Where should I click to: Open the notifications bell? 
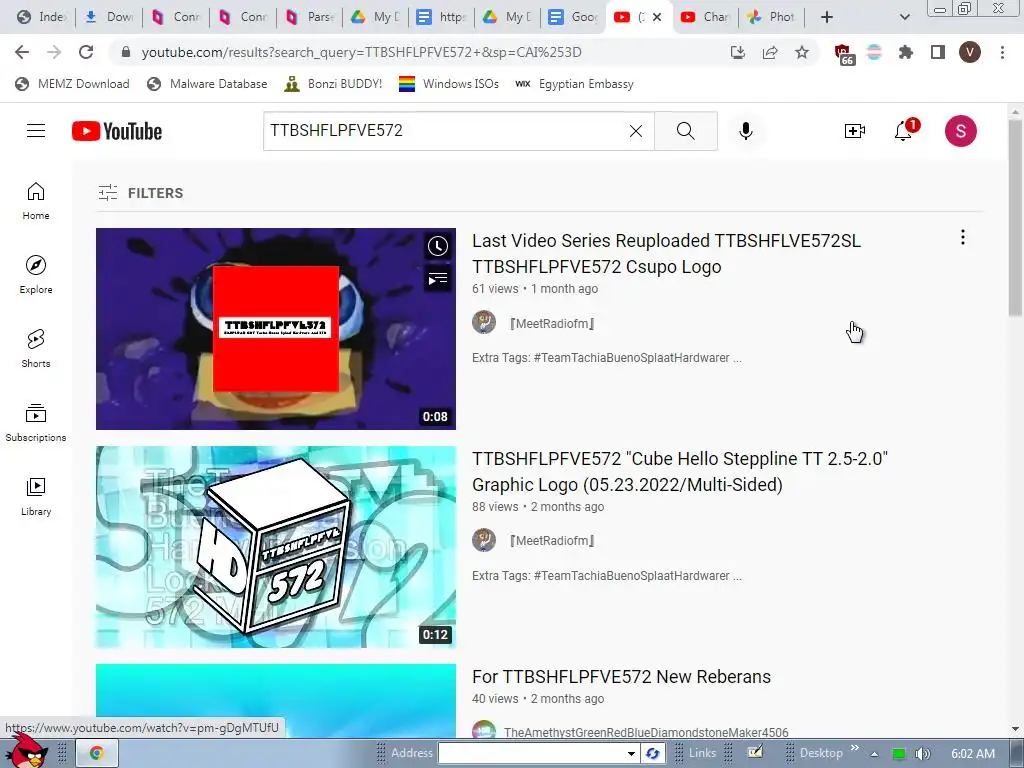click(904, 131)
